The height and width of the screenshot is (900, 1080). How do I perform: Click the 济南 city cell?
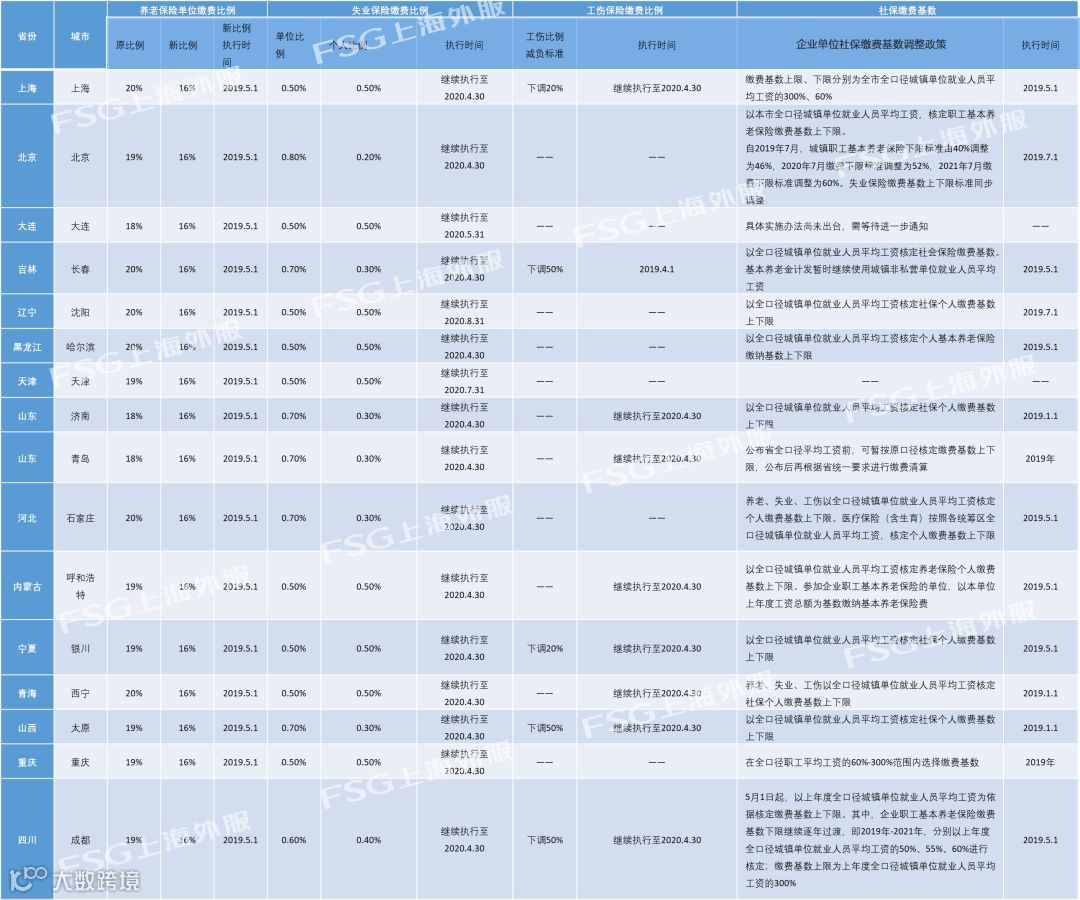80,416
